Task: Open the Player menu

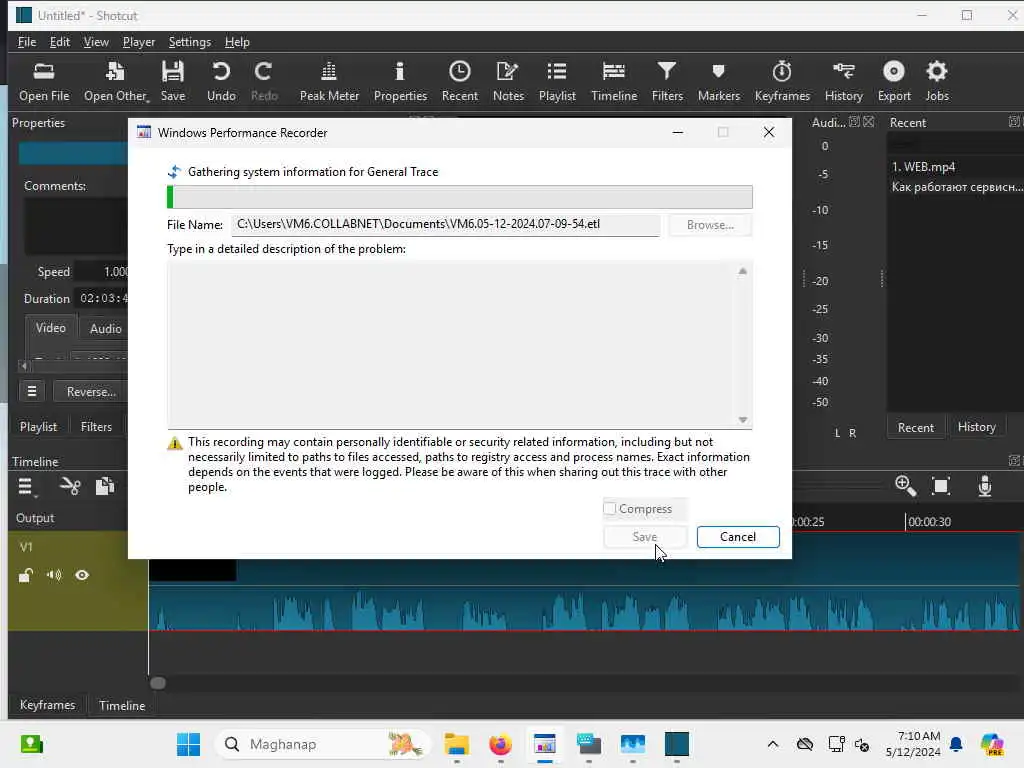Action: 138,42
